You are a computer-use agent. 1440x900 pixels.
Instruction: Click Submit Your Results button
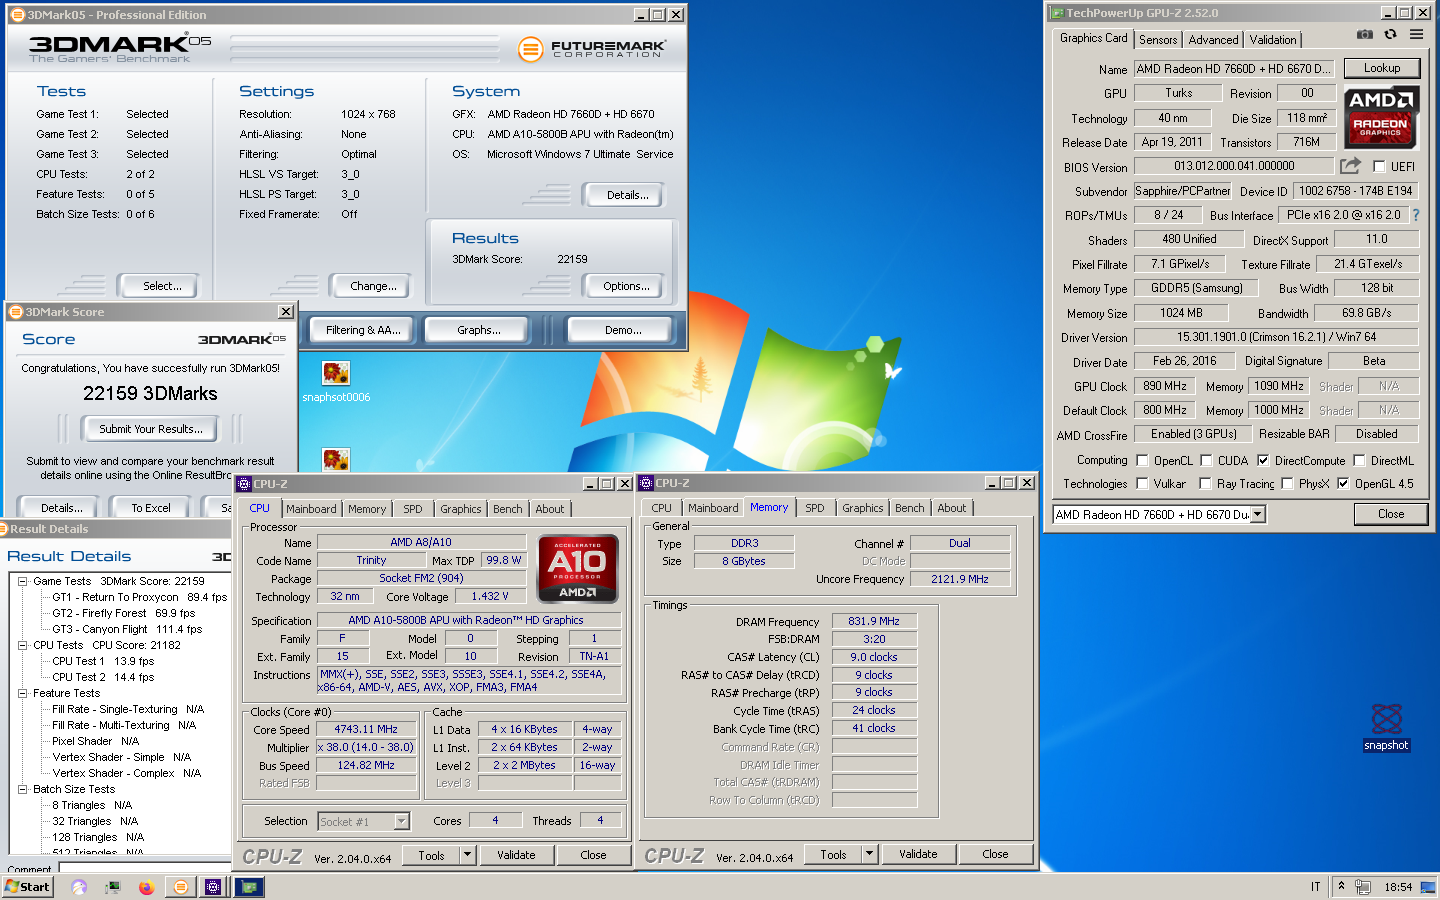(x=151, y=429)
